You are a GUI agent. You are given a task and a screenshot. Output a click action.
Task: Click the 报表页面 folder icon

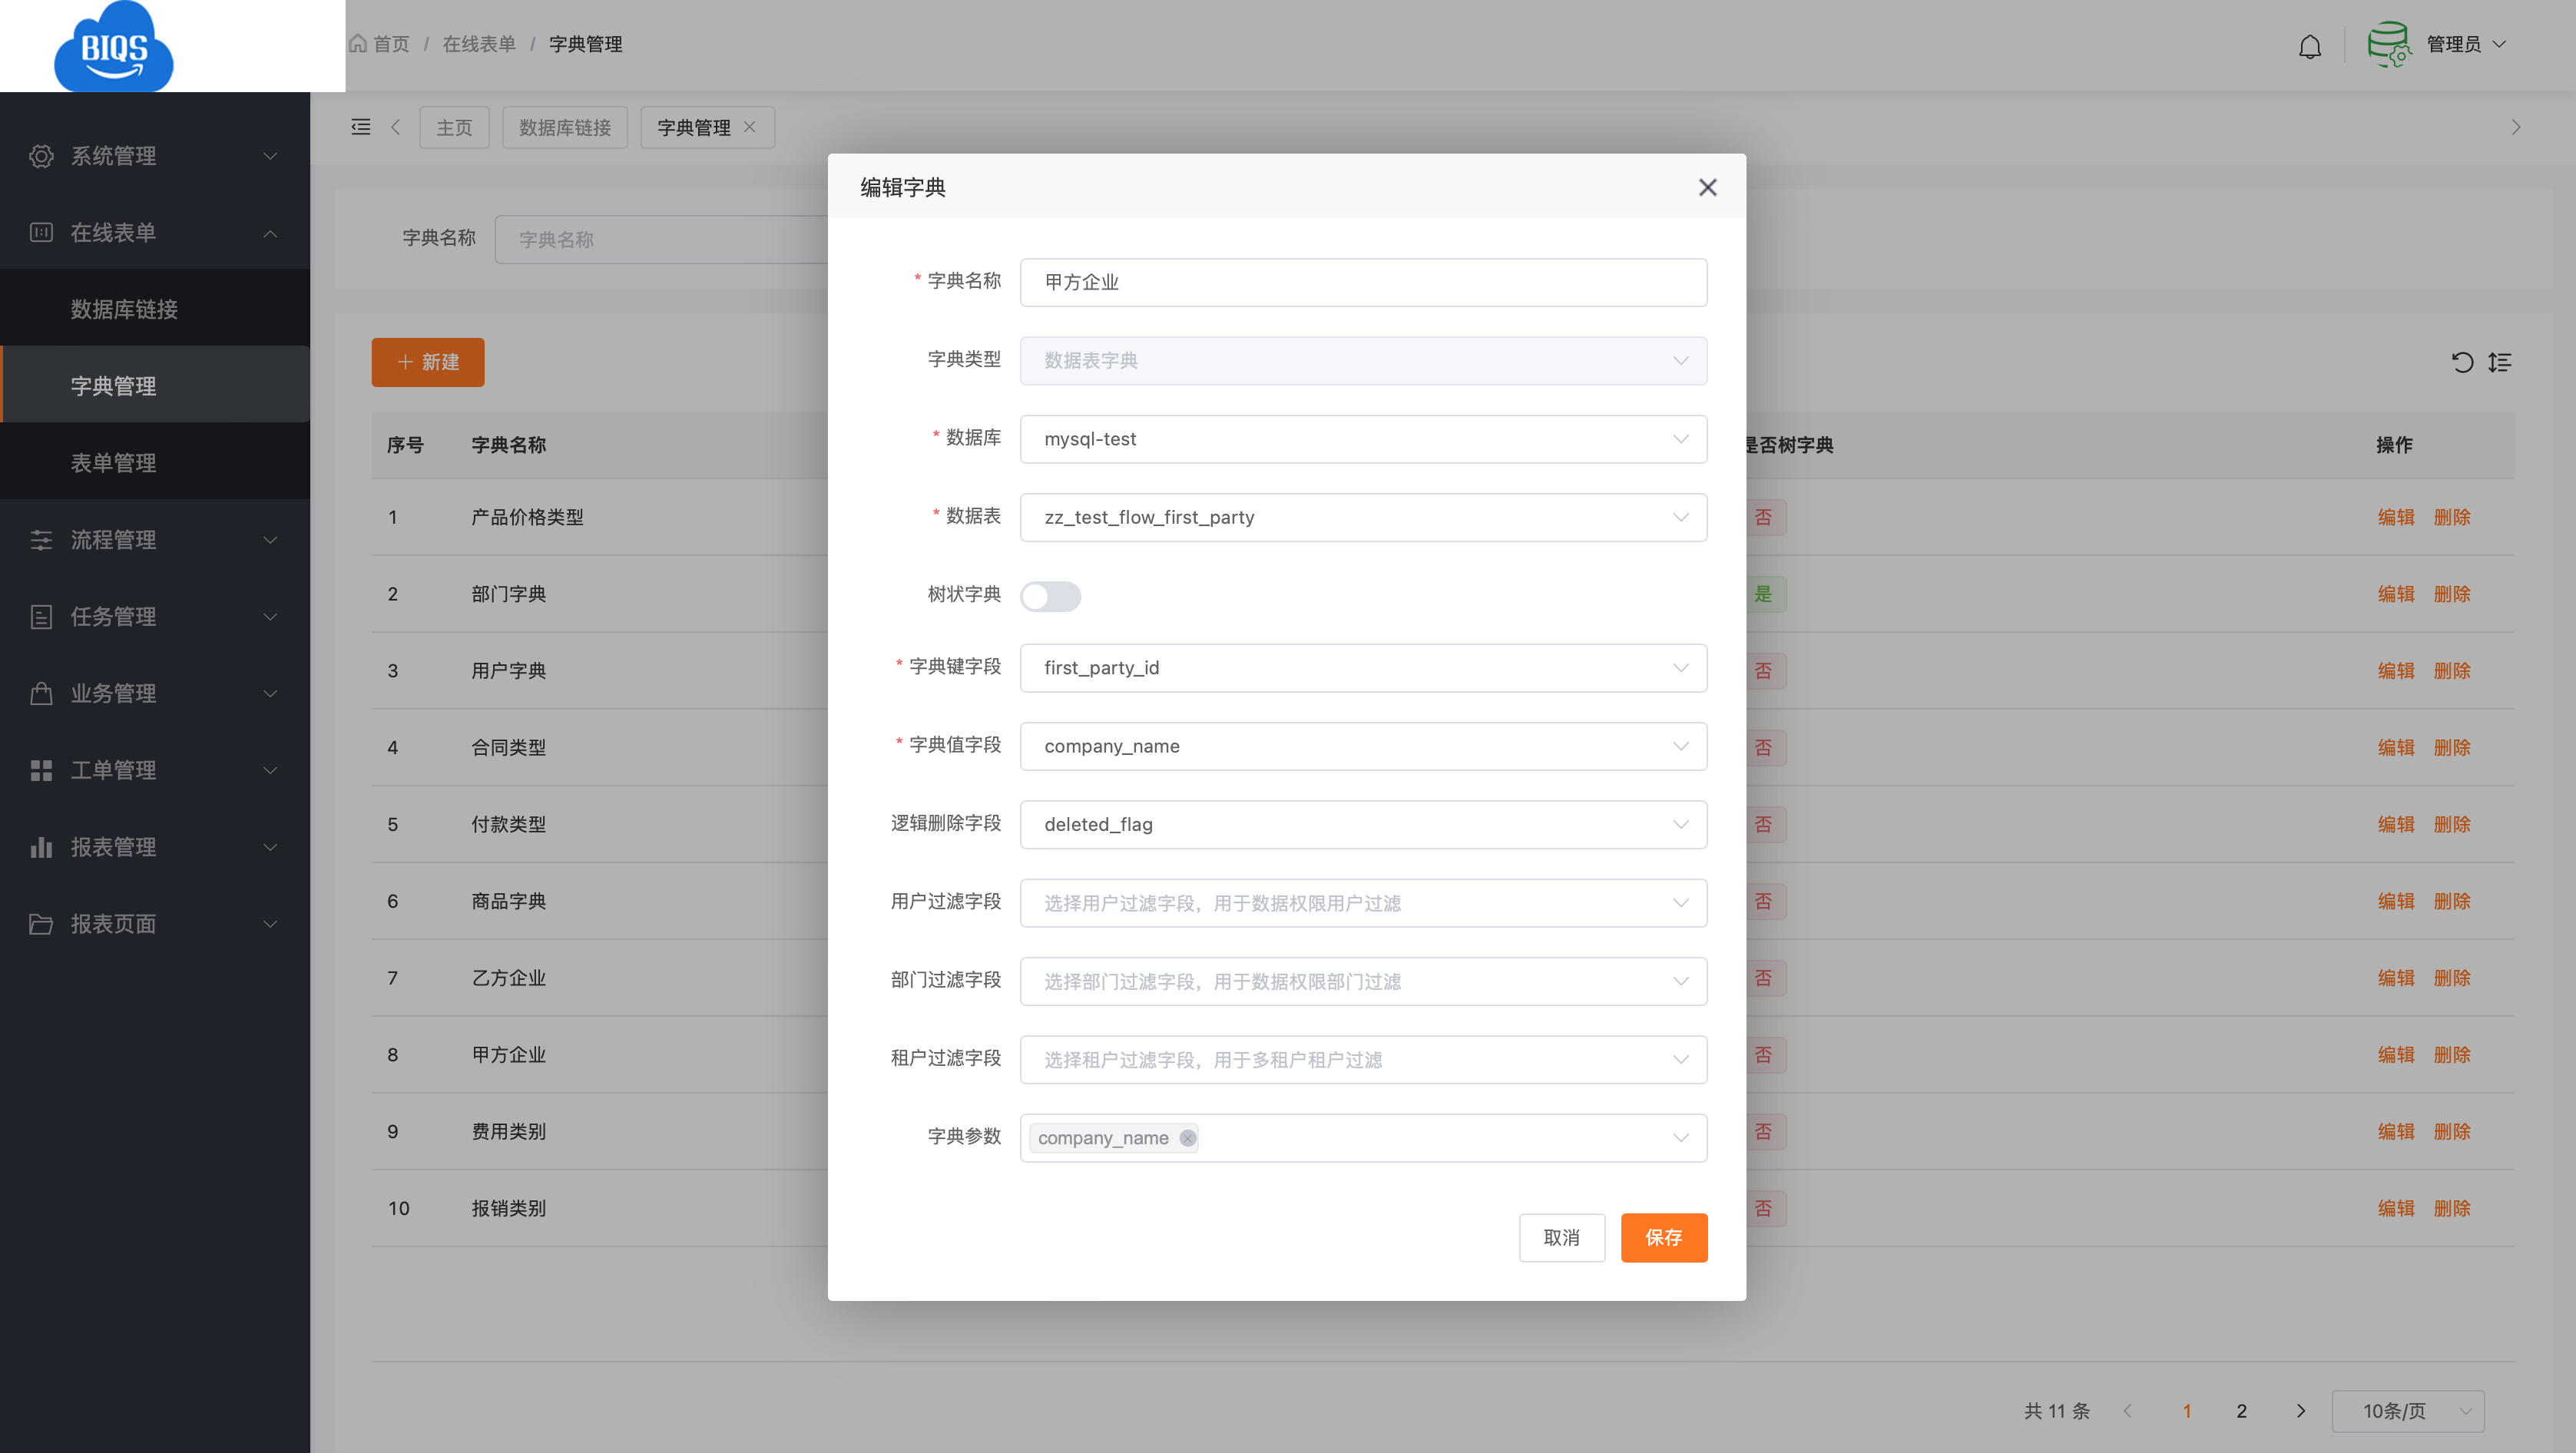pos(41,924)
